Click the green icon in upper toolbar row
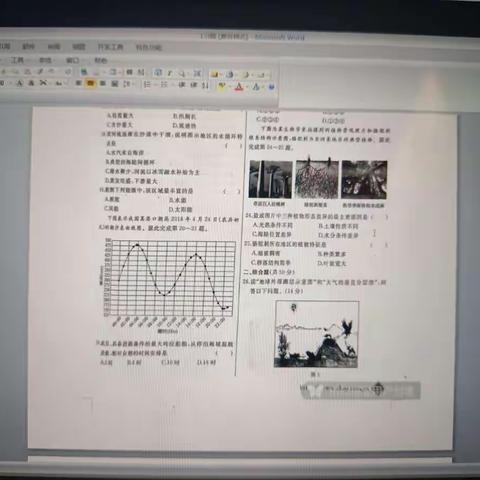This screenshot has width=480, height=480. [x=84, y=71]
